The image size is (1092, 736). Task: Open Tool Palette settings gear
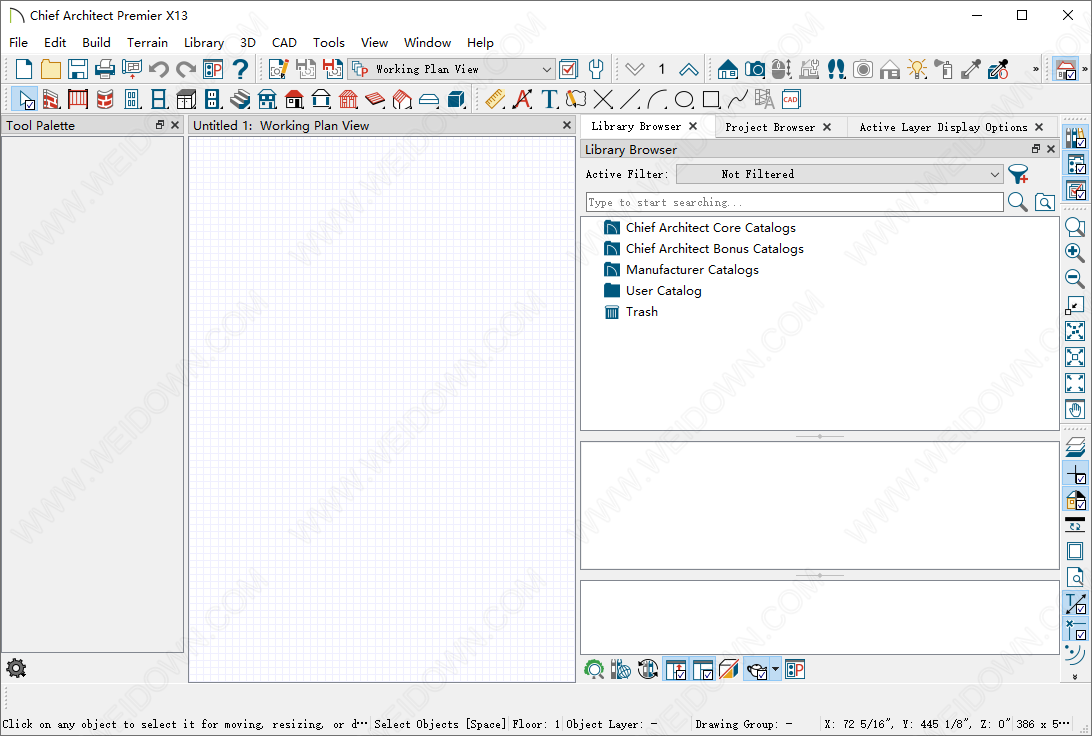coord(16,668)
